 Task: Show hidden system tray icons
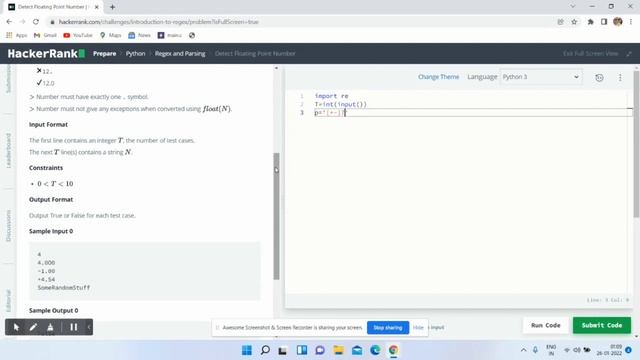pos(523,350)
